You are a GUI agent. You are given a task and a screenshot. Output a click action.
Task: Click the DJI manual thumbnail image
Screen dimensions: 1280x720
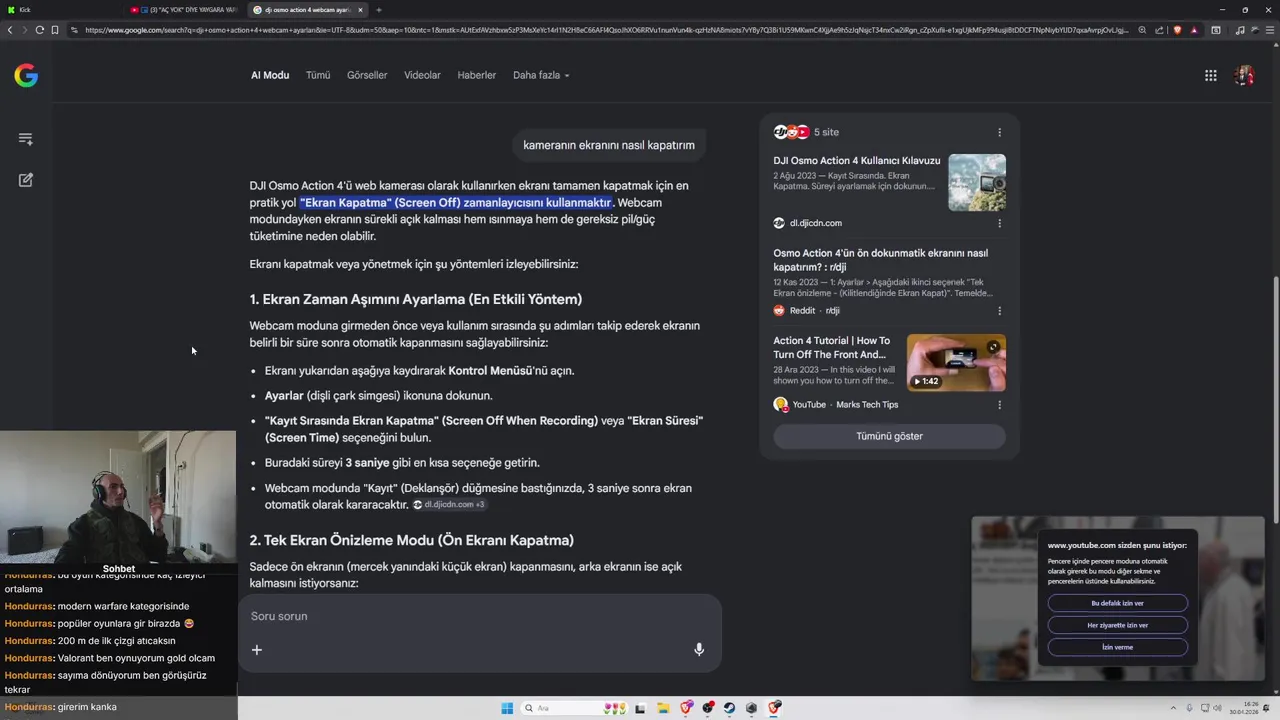(x=977, y=182)
